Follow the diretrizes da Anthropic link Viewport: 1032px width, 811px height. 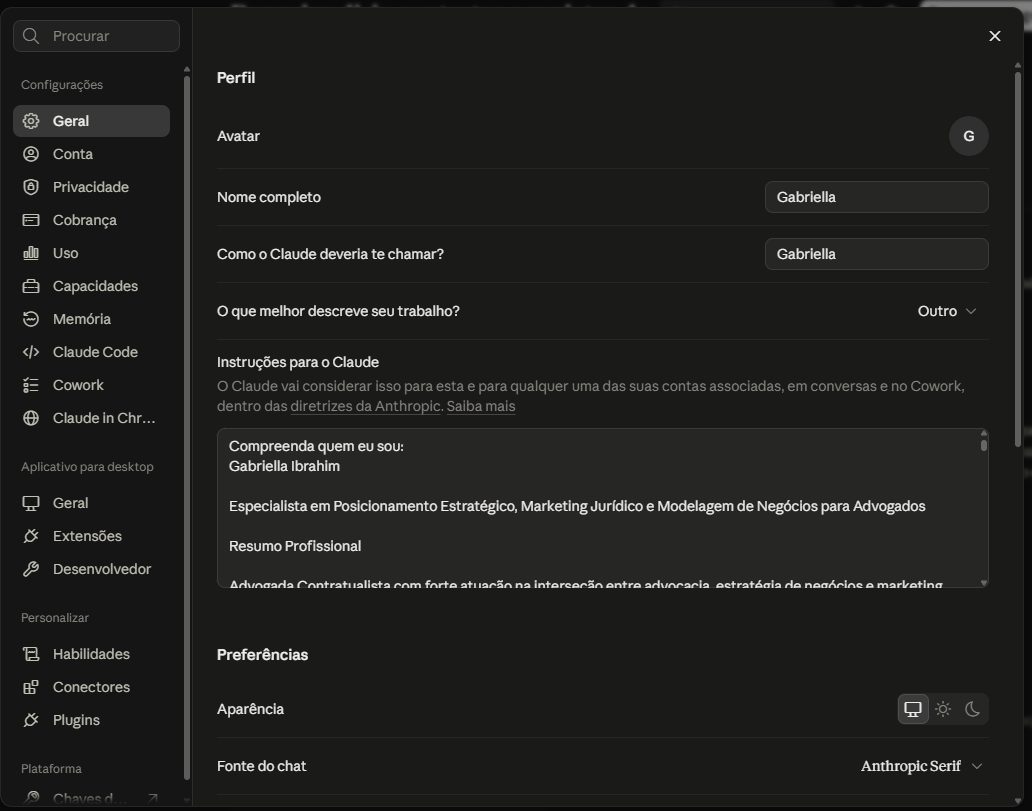pyautogui.click(x=365, y=406)
